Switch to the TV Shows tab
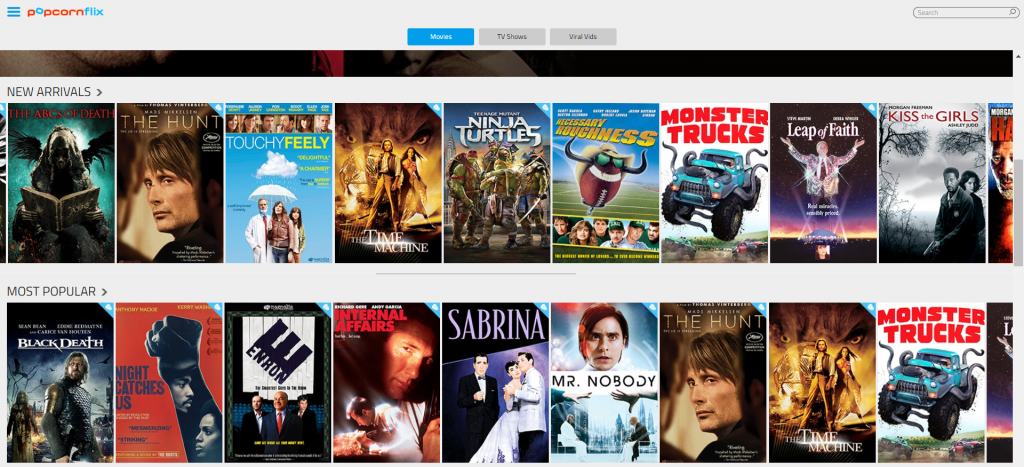This screenshot has width=1024, height=467. (512, 37)
